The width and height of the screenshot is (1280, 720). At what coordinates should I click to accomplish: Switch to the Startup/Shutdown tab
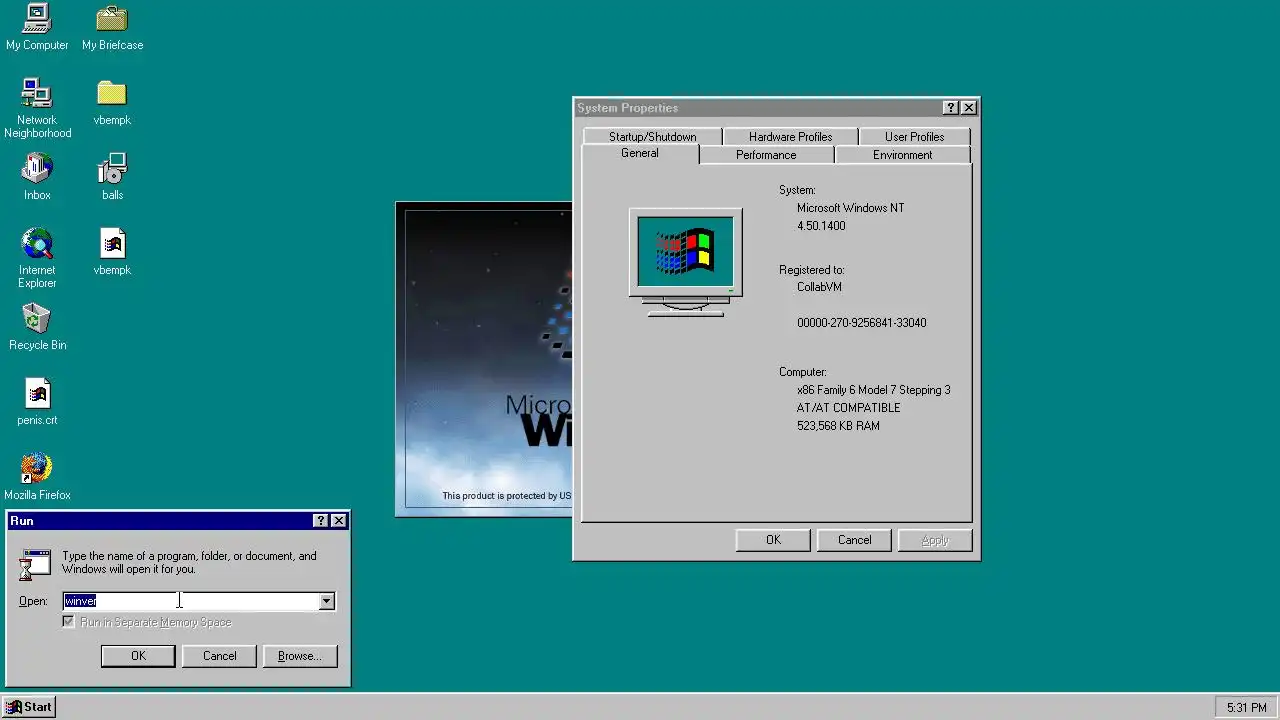click(652, 137)
